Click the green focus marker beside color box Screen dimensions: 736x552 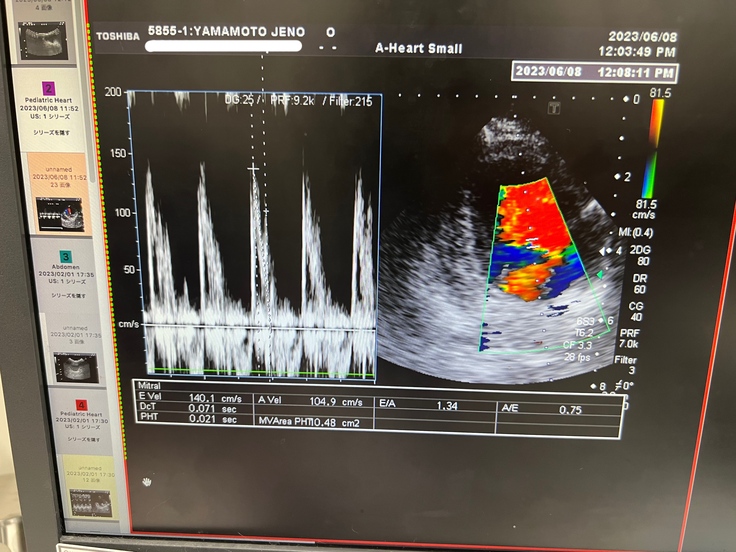pos(601,273)
